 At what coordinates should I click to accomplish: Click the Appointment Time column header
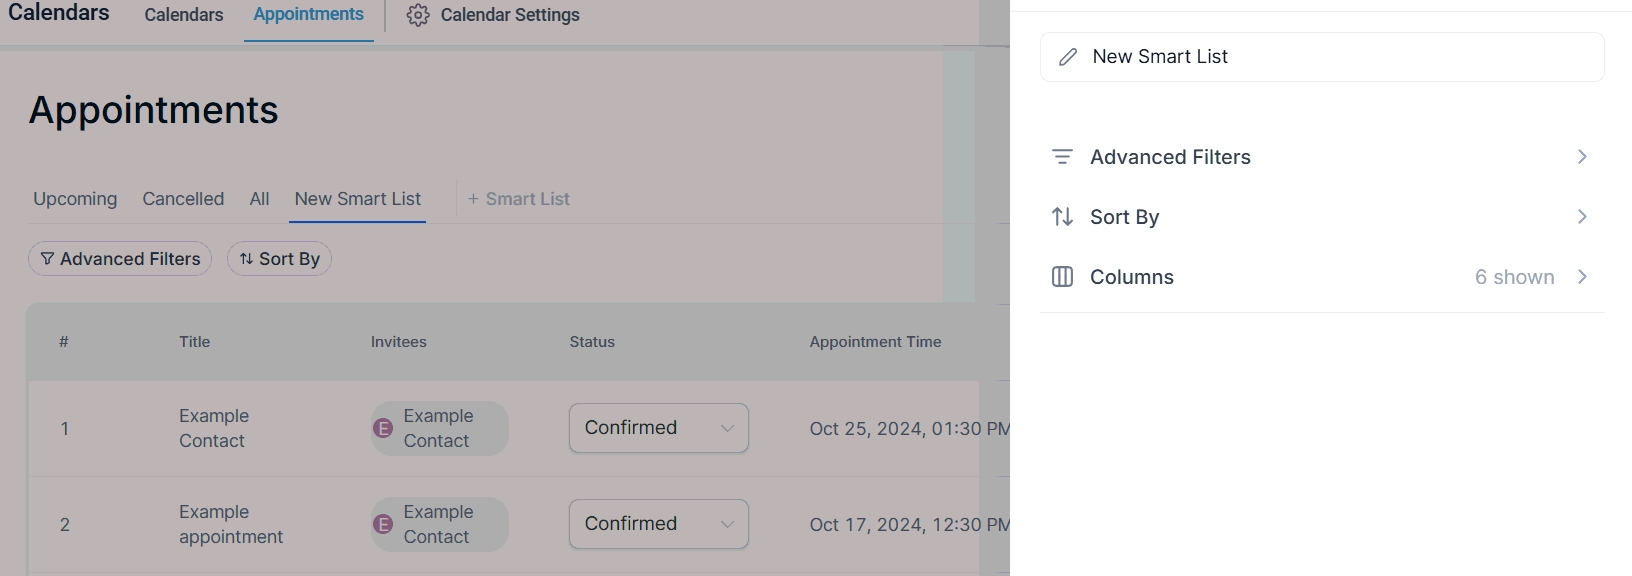tap(875, 342)
